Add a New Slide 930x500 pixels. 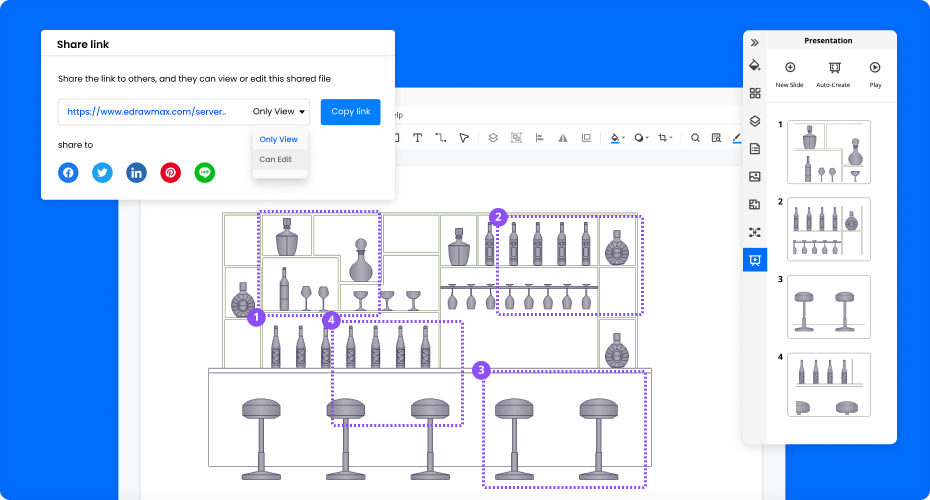tap(789, 74)
